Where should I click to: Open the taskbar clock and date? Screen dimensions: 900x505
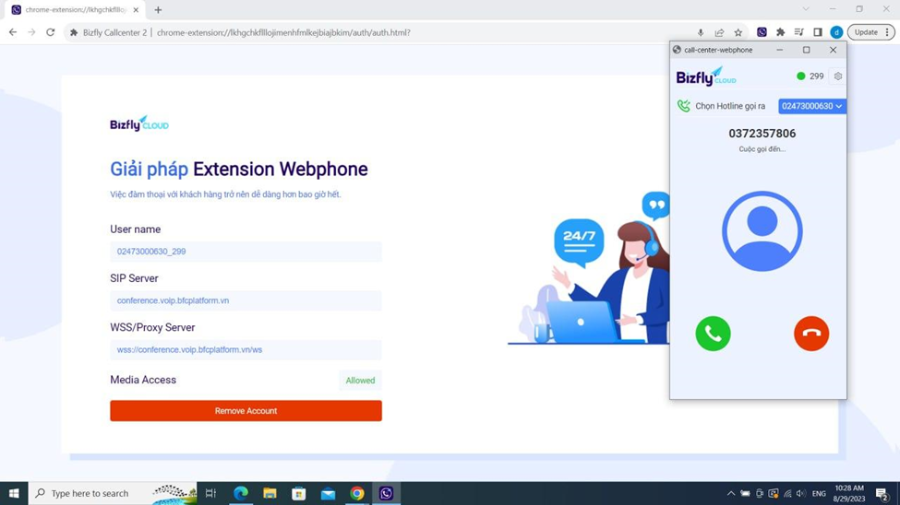(849, 494)
